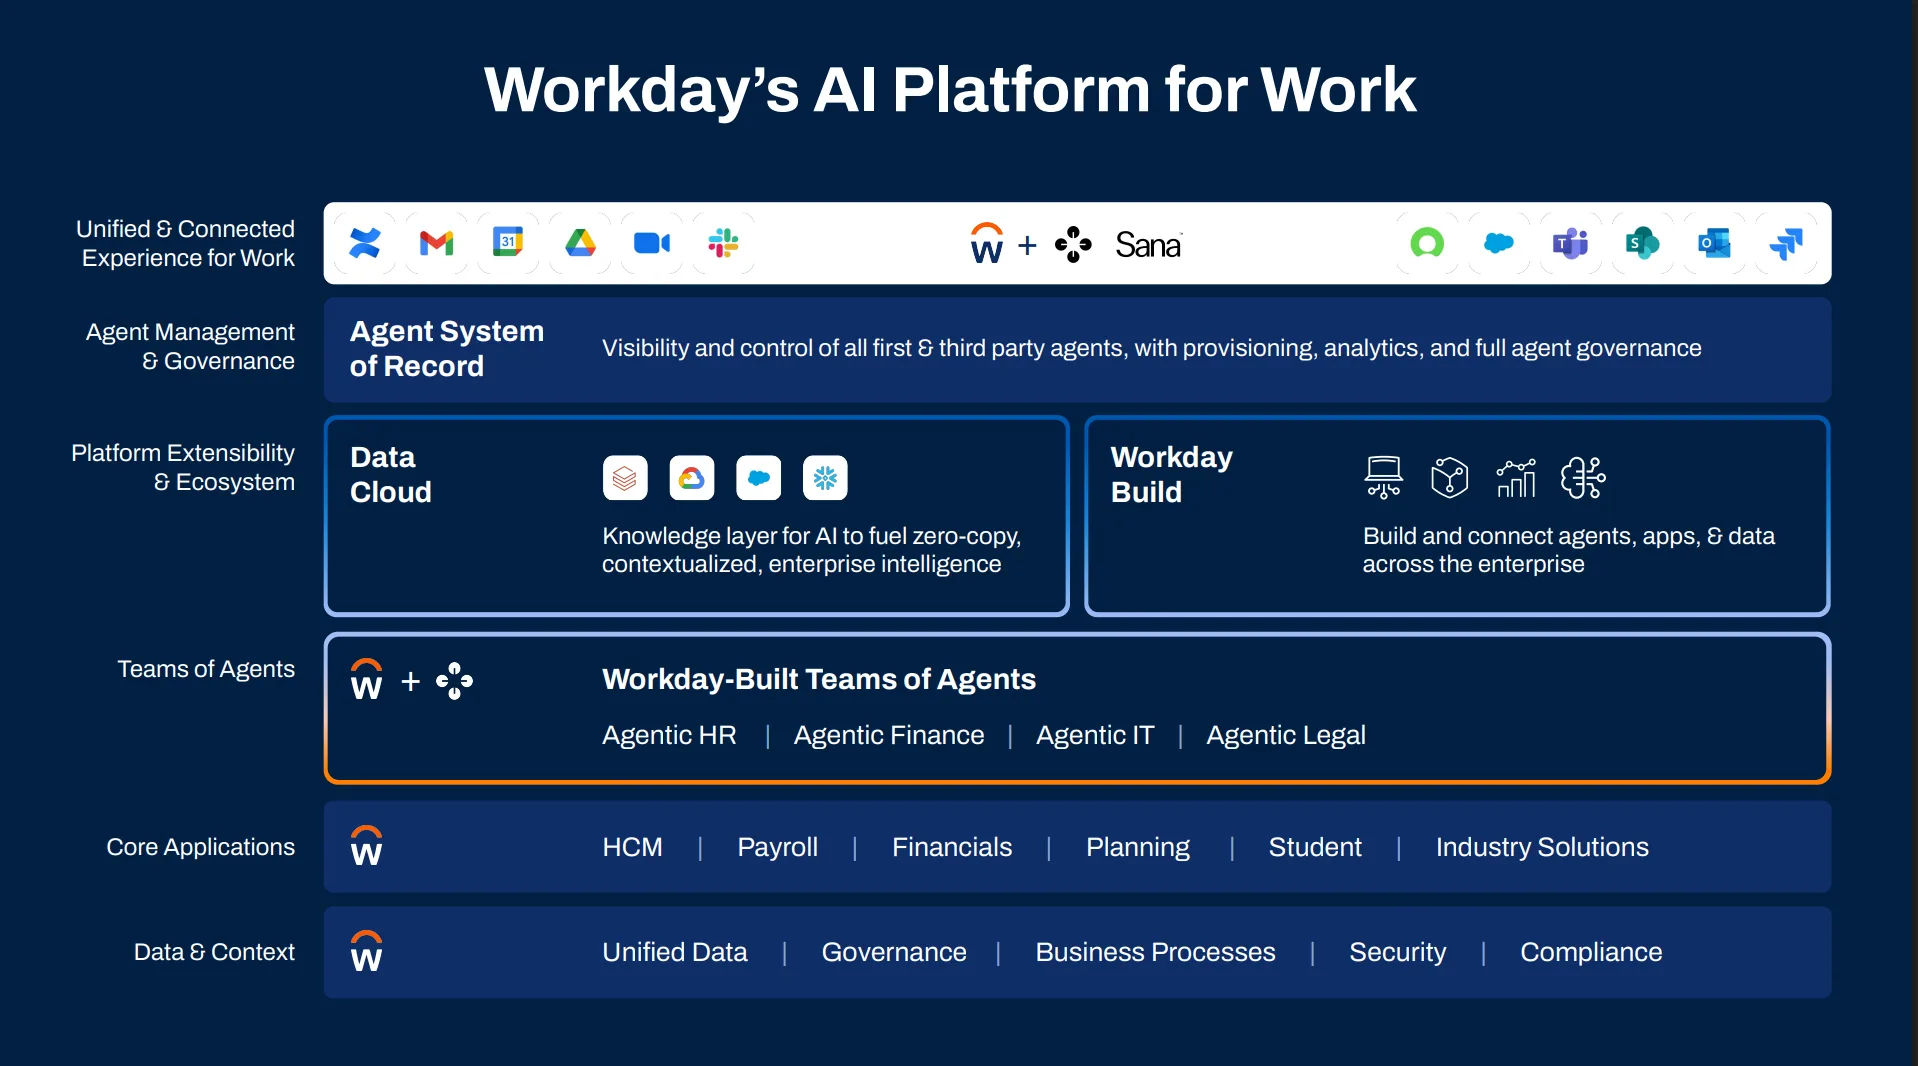The width and height of the screenshot is (1918, 1066).
Task: Click the Teams of Agents side label
Action: point(206,669)
